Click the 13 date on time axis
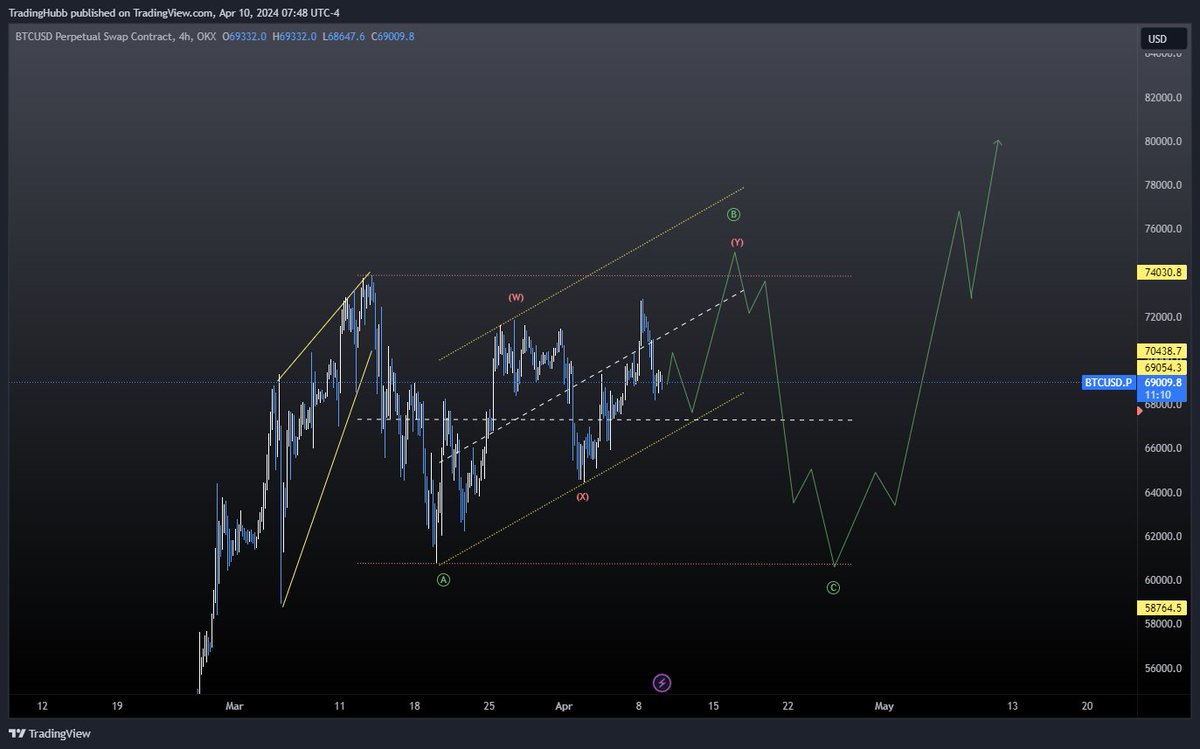The image size is (1200, 749). (x=1012, y=706)
